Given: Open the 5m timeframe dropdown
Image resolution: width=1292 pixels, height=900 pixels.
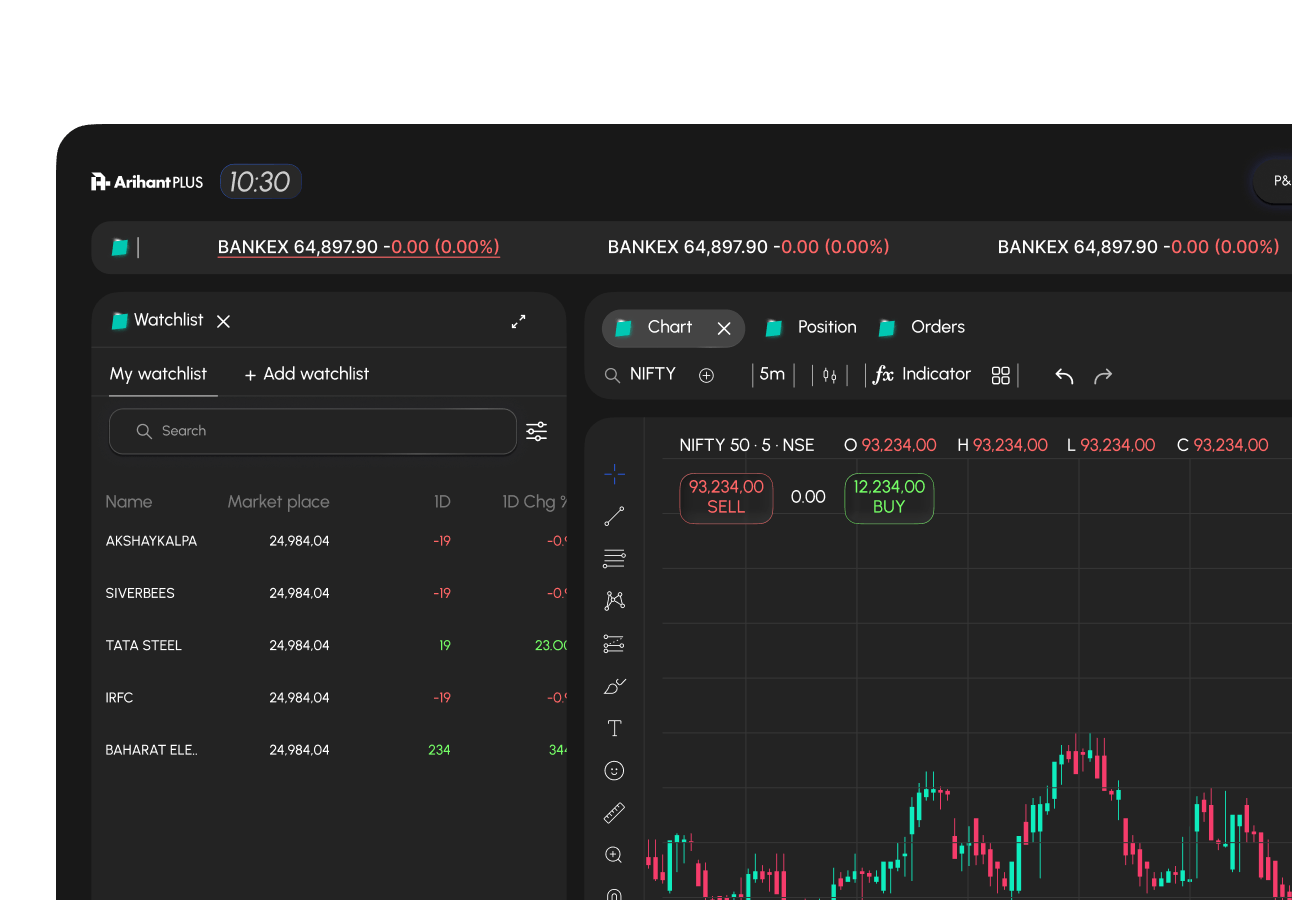Looking at the screenshot, I should pos(772,374).
